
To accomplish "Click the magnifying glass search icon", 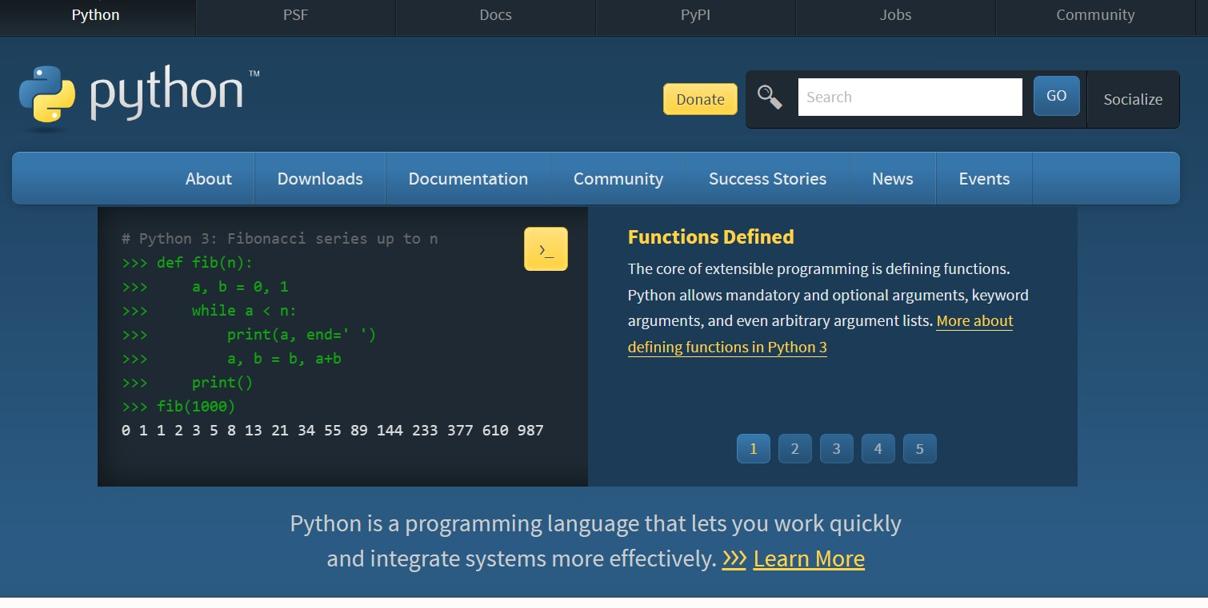I will (769, 97).
